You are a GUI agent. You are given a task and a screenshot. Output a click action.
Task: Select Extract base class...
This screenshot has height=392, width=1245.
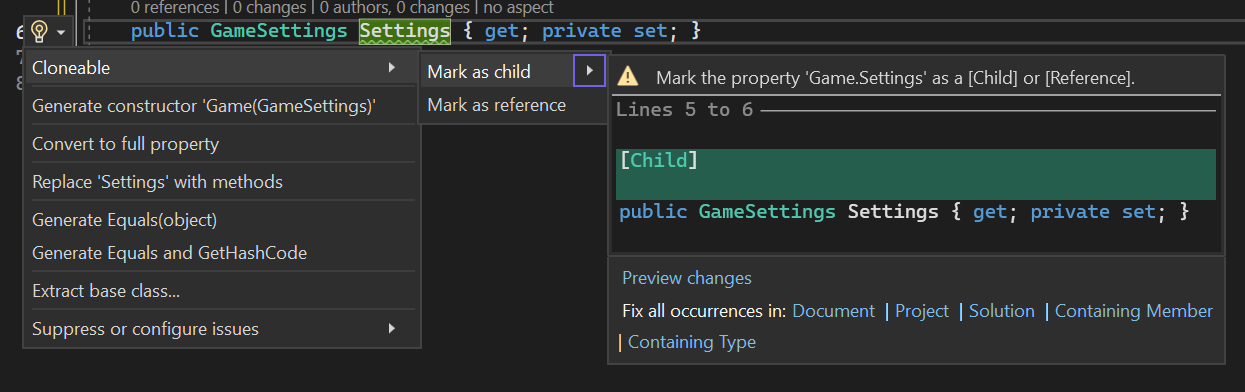point(221,291)
